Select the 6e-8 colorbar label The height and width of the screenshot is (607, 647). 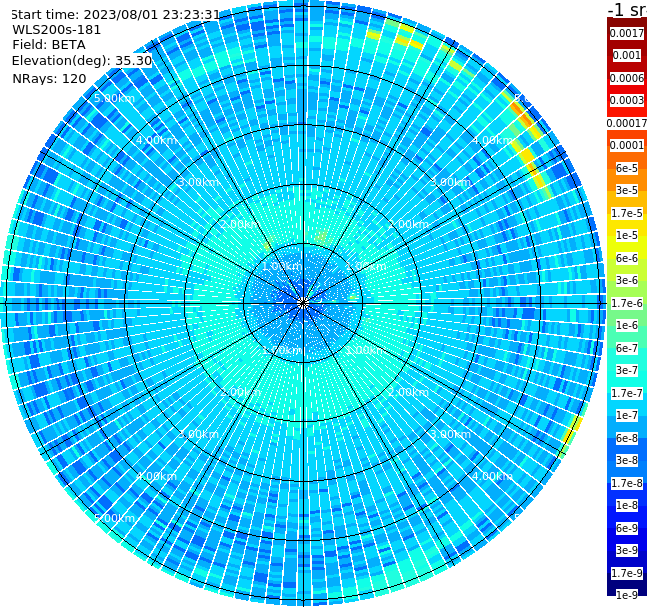tap(627, 438)
